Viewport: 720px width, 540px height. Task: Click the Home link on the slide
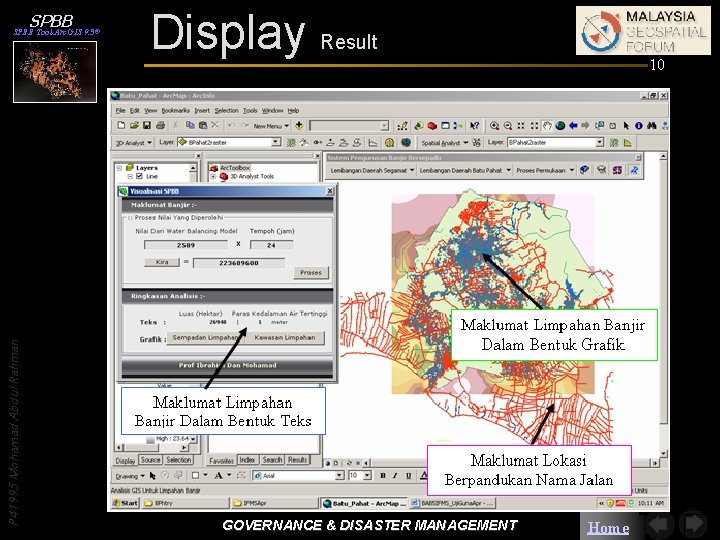(x=608, y=528)
